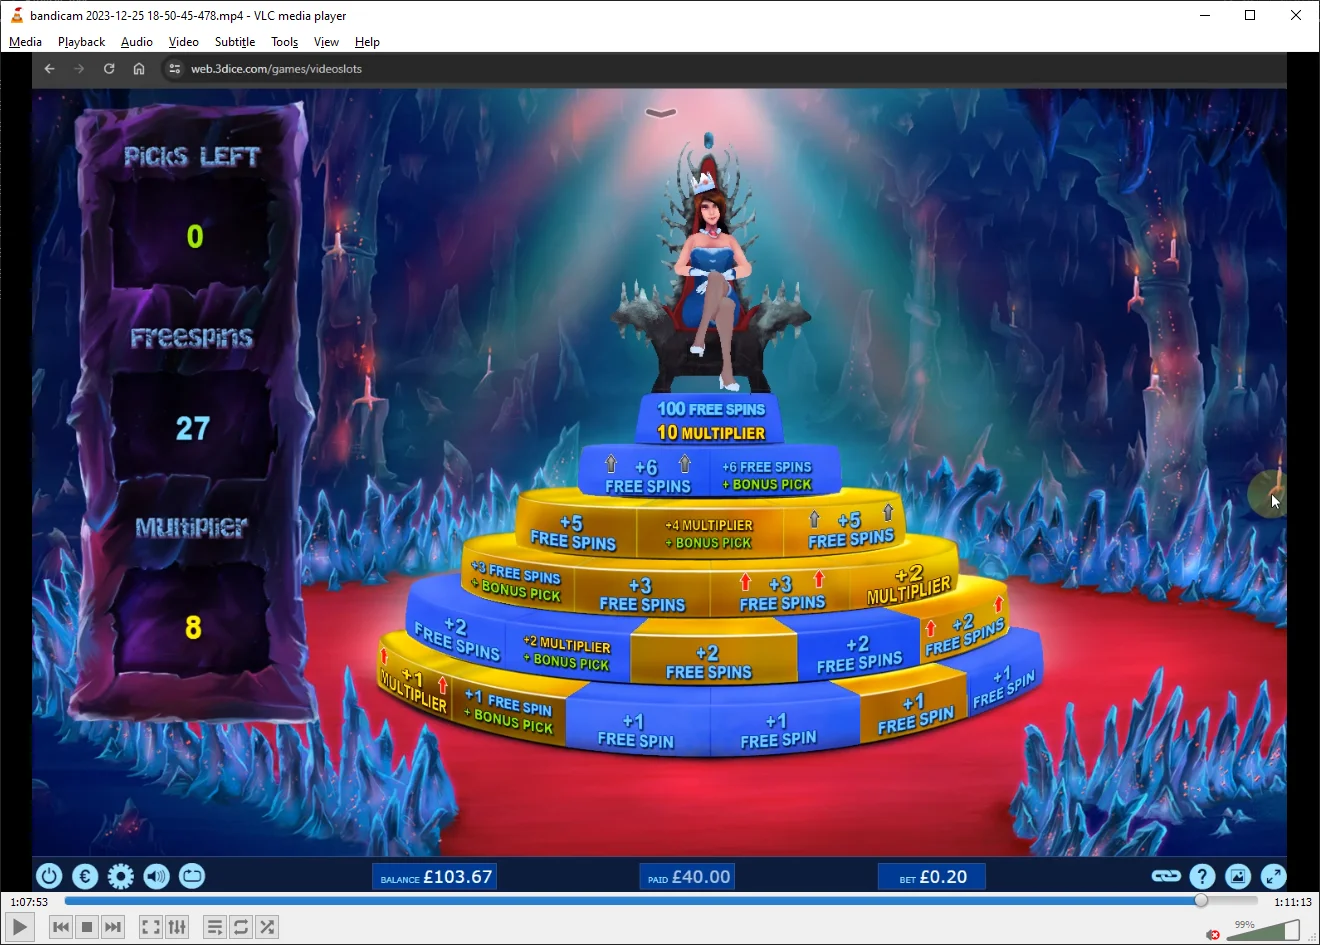Image resolution: width=1320 pixels, height=945 pixels.
Task: Toggle random shuffle playback
Action: (x=267, y=927)
